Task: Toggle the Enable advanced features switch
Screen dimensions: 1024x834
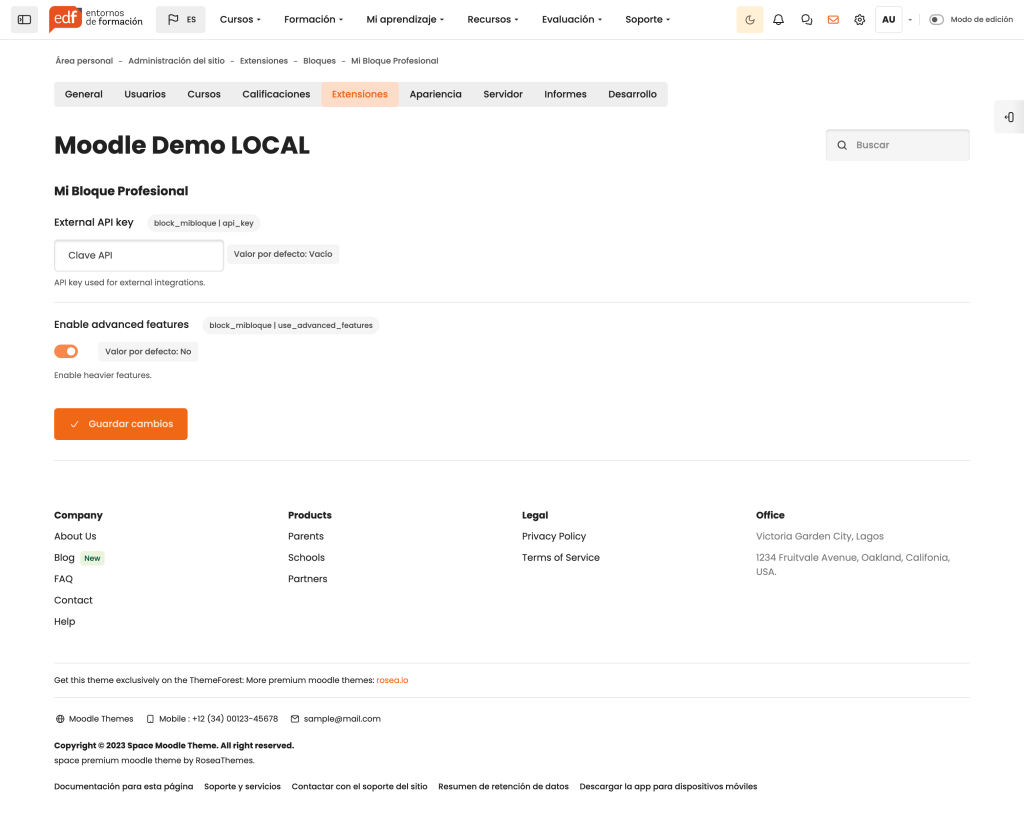Action: (65, 351)
